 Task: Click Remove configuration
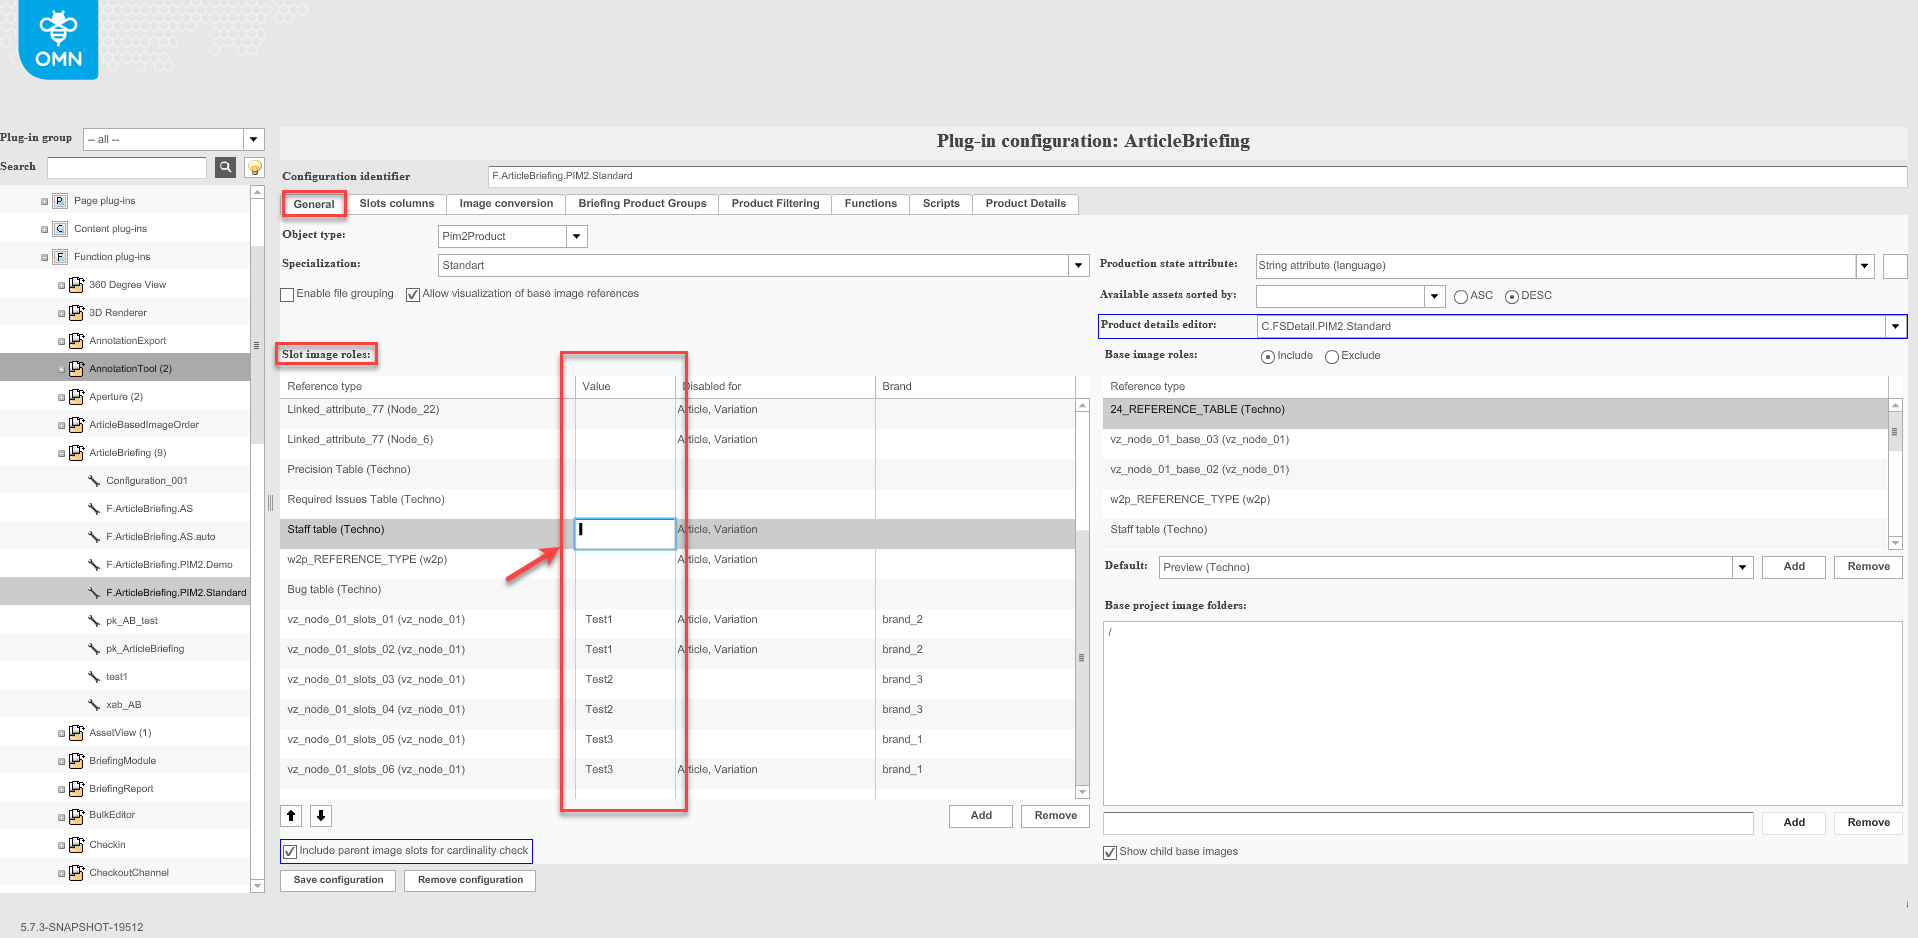click(469, 880)
